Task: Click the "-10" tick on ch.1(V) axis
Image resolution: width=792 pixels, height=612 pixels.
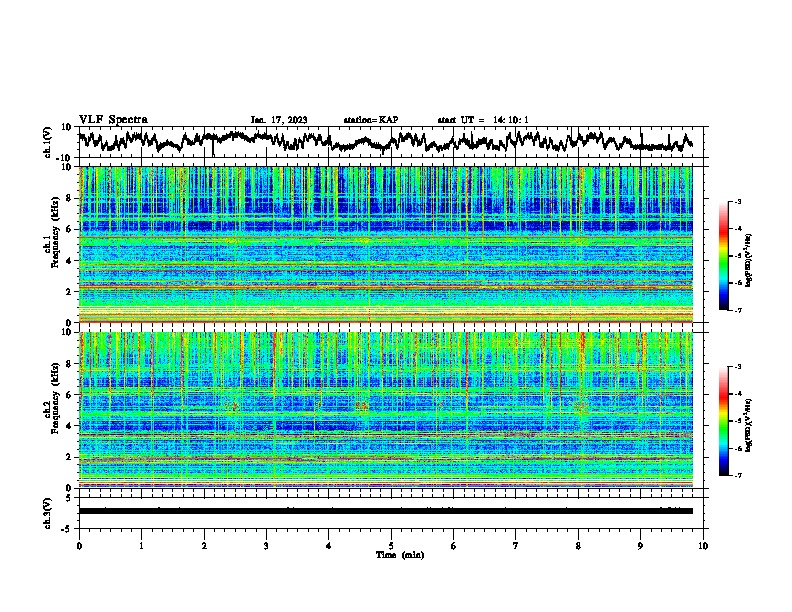Action: [65, 158]
